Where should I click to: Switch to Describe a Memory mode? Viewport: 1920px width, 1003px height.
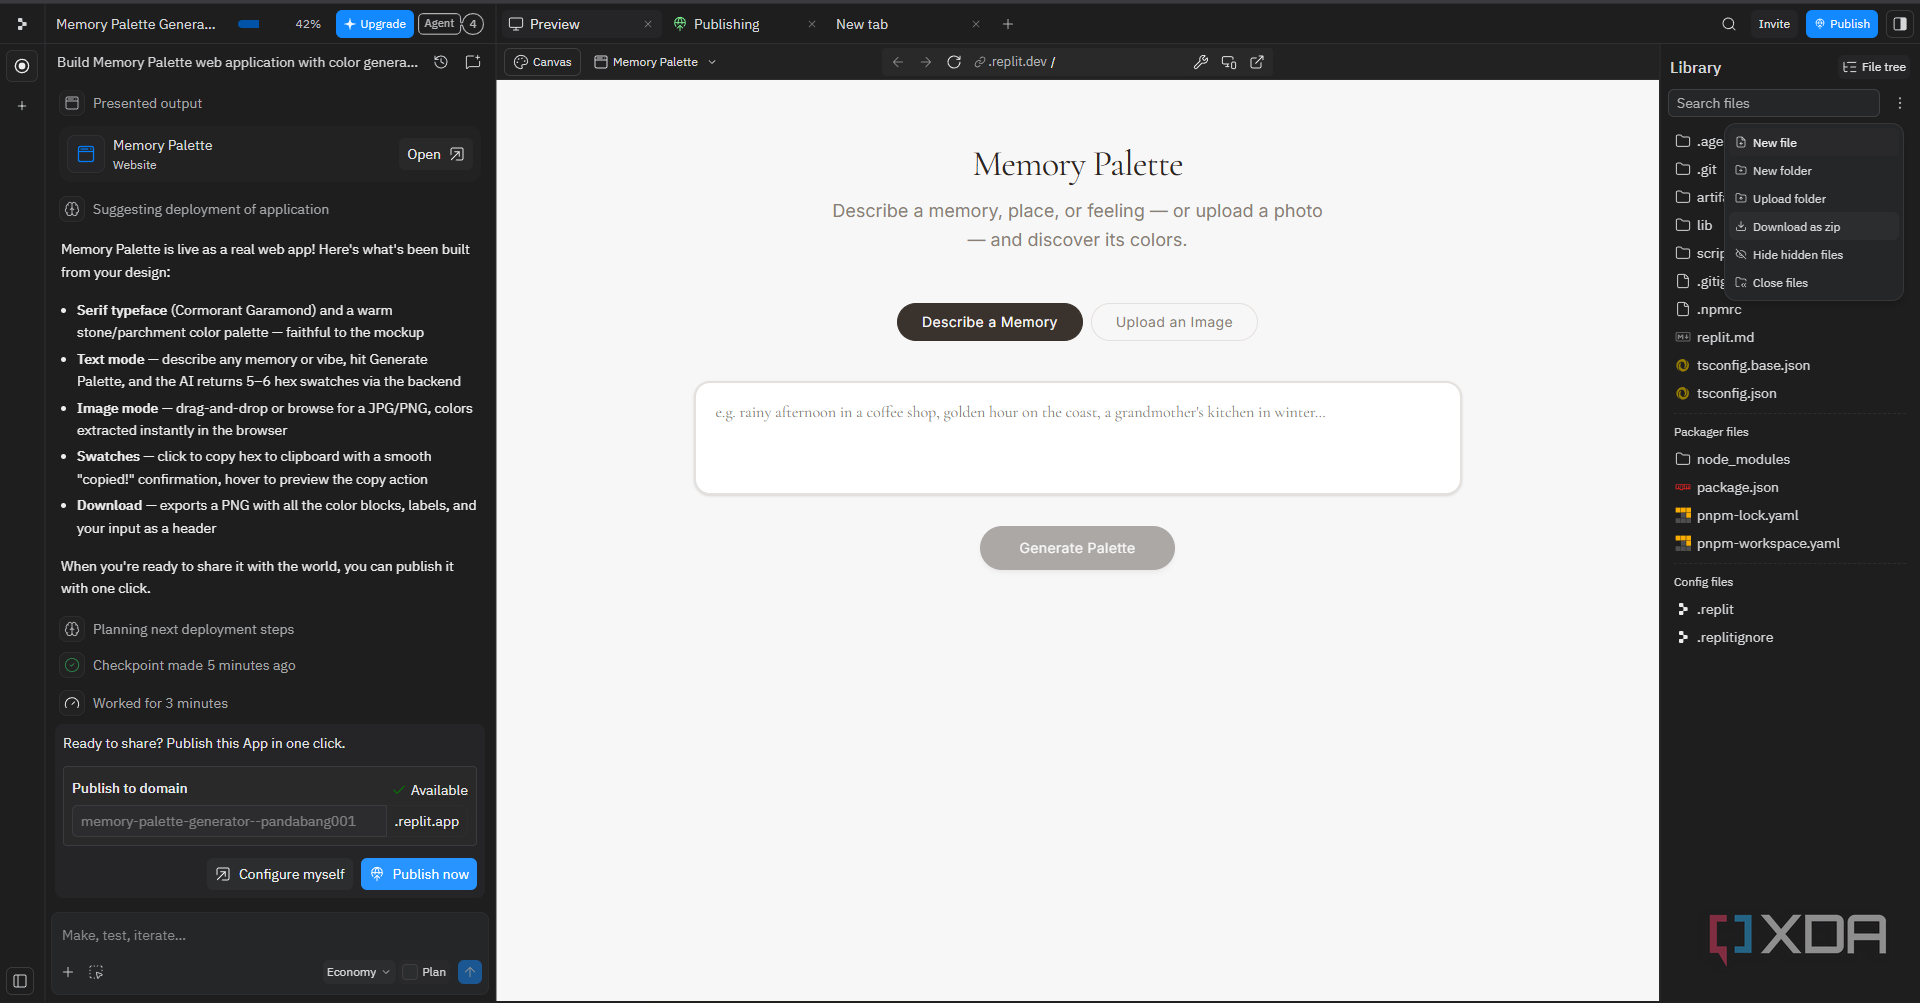(989, 322)
